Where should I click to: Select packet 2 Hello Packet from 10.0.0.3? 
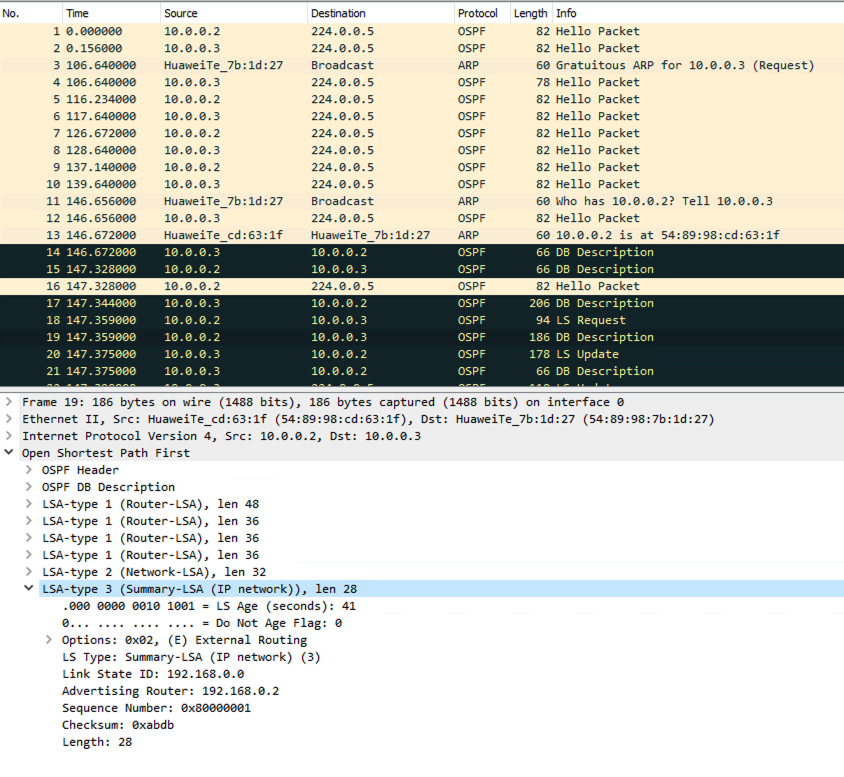(x=422, y=48)
